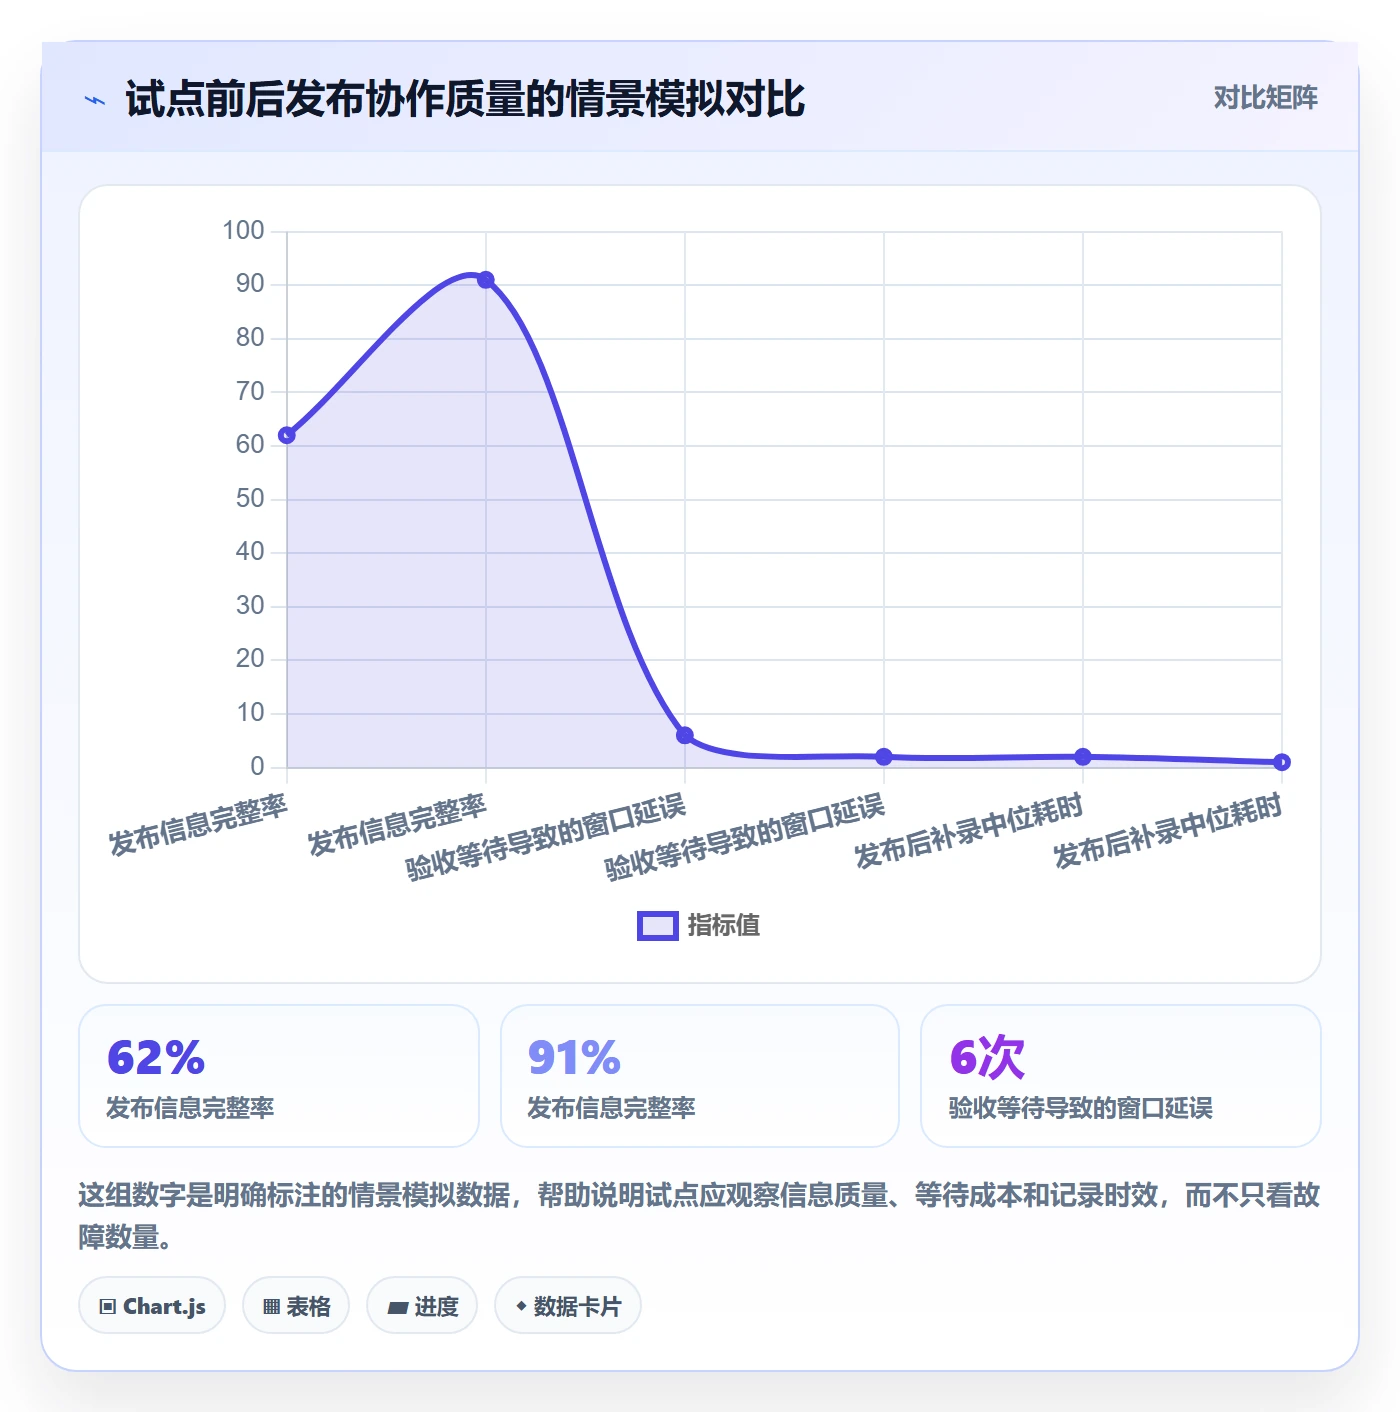Click the main title 试点前后发布协作质量的情景模拟对比
This screenshot has width=1400, height=1412.
[x=465, y=99]
